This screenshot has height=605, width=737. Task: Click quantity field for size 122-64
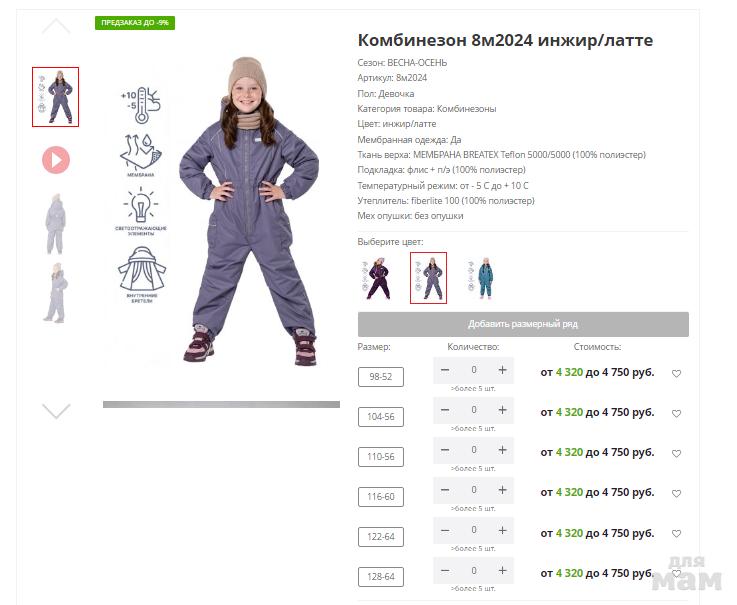pyautogui.click(x=474, y=530)
